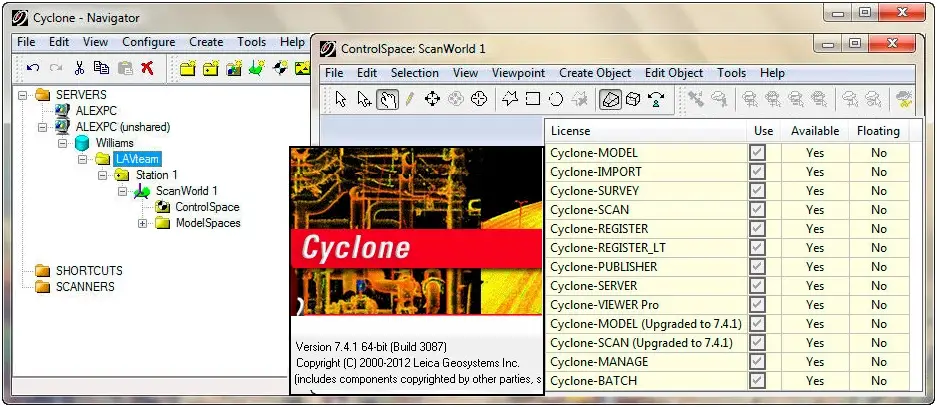937x407 pixels.
Task: Click the black-white target ControlSpace toolbar icon
Action: 280,68
